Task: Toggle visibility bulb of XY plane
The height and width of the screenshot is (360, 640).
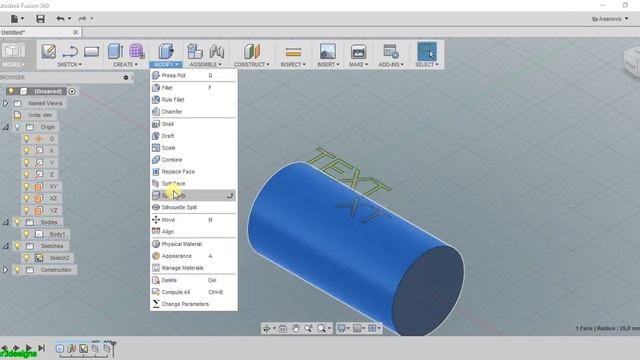Action: point(27,187)
